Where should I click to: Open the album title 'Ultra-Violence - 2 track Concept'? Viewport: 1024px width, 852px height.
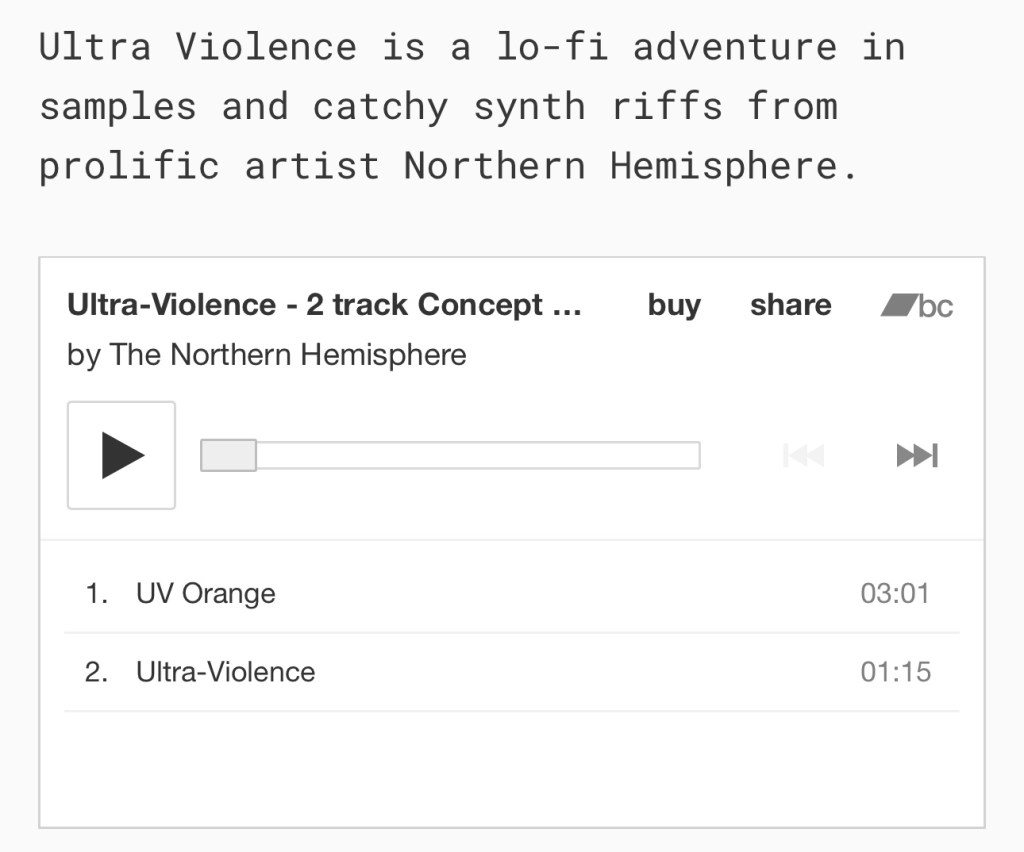(x=324, y=305)
